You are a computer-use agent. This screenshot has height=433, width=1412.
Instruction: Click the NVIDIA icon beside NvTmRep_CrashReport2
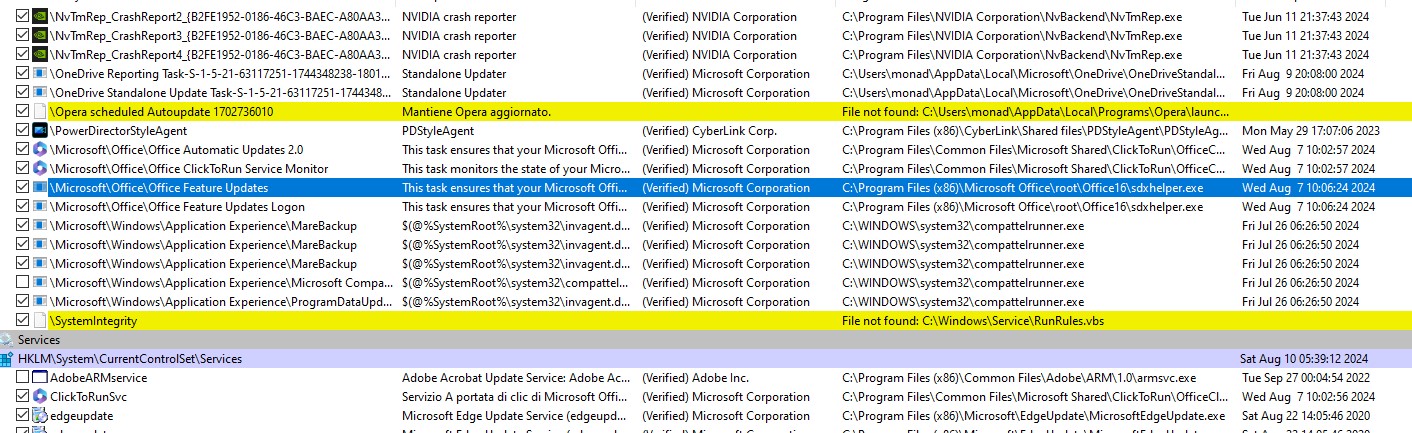(40, 17)
